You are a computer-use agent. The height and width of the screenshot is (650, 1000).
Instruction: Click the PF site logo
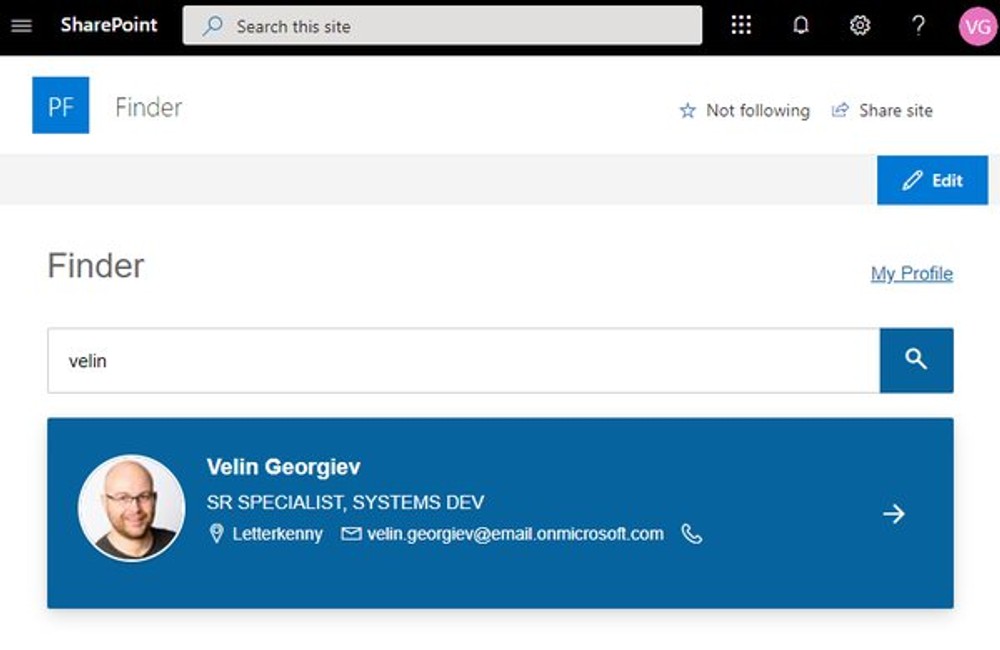click(x=60, y=105)
